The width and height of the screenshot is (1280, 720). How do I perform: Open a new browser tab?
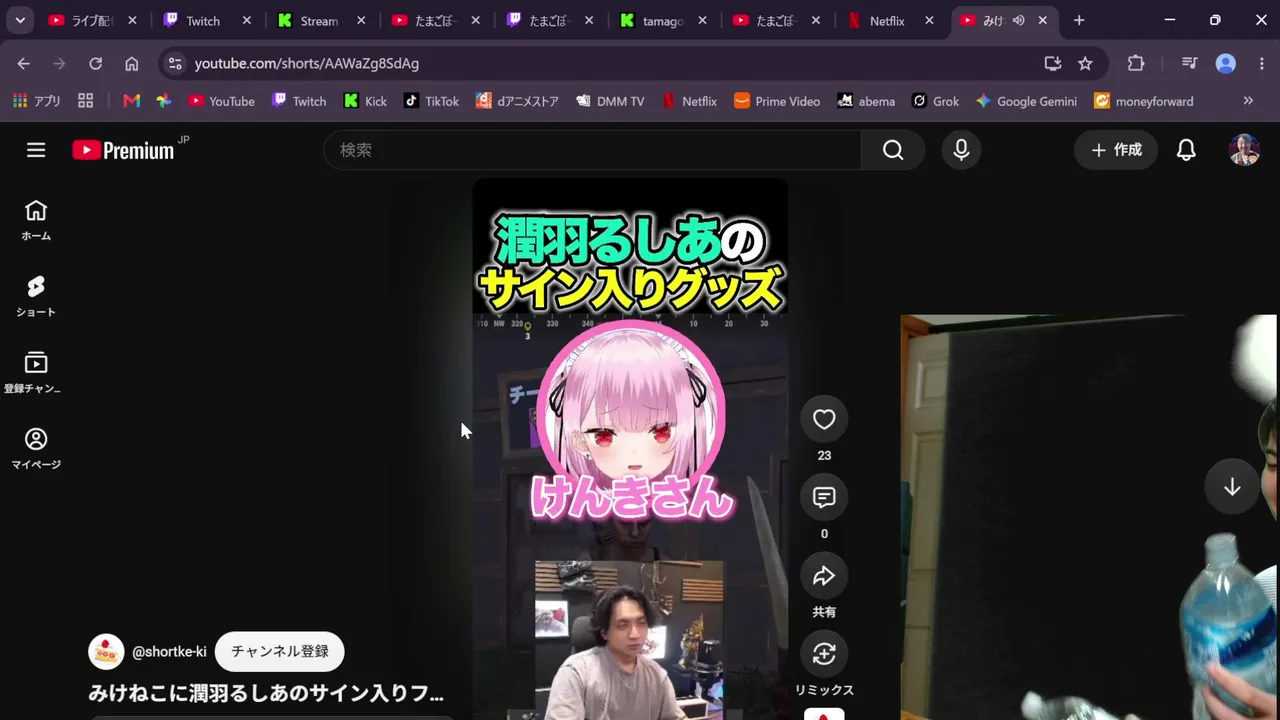tap(1079, 20)
